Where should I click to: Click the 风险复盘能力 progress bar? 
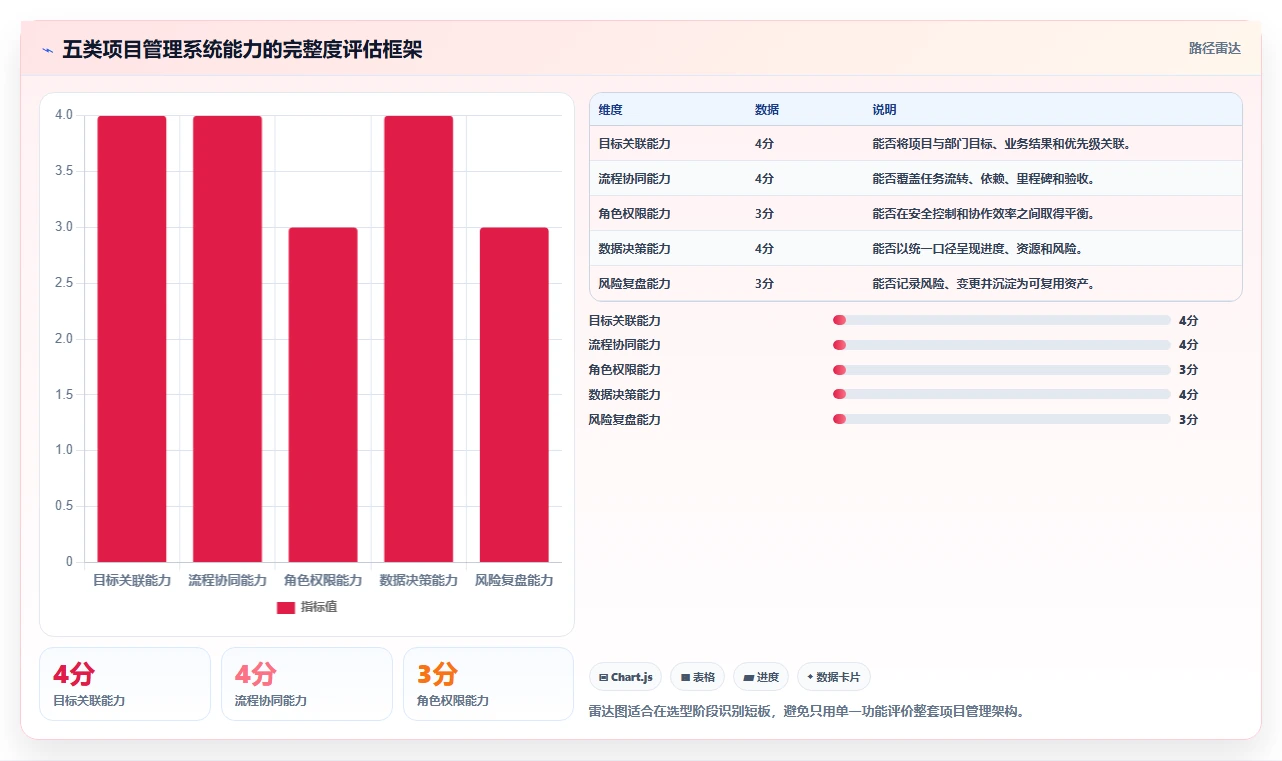(1001, 420)
